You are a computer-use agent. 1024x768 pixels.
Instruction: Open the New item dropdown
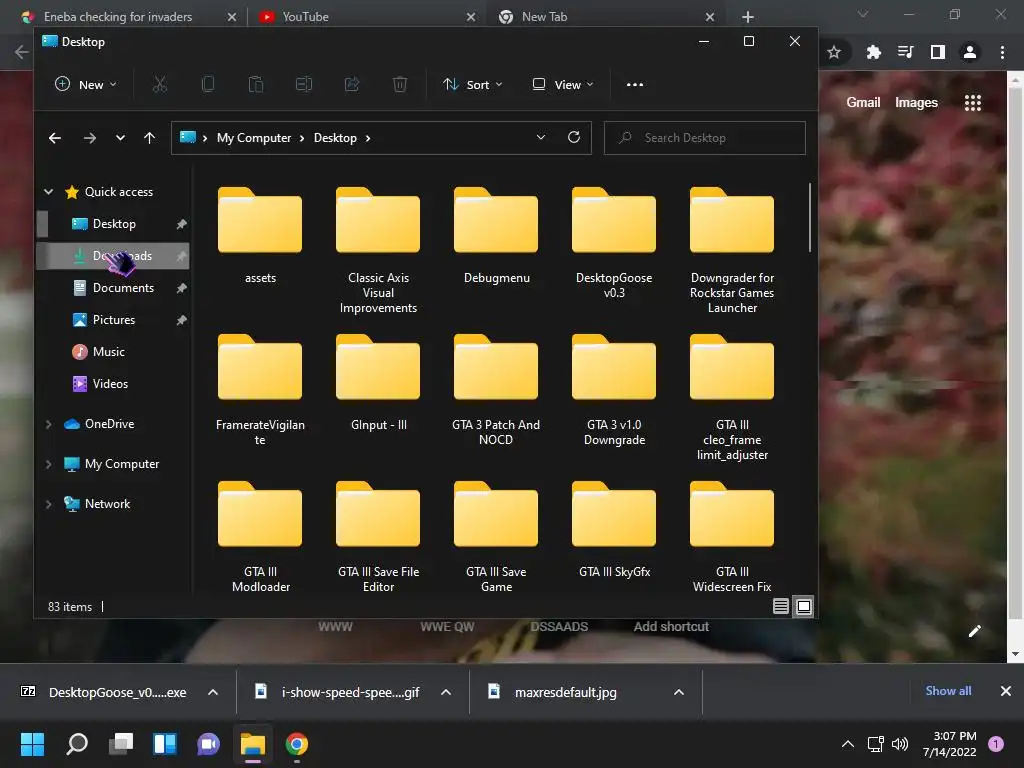pos(86,84)
